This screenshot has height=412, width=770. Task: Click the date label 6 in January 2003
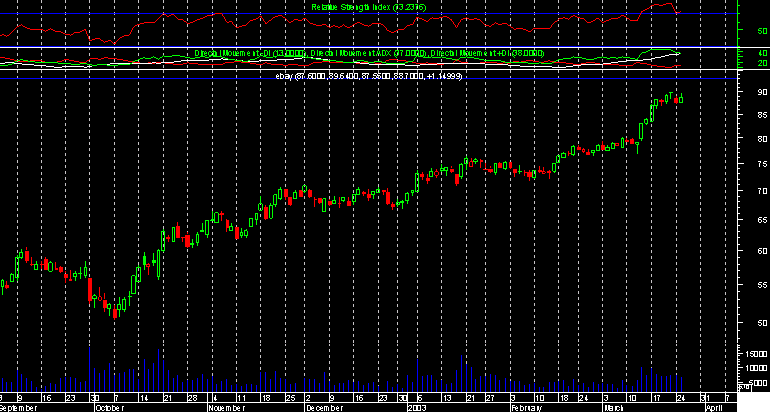[419, 398]
